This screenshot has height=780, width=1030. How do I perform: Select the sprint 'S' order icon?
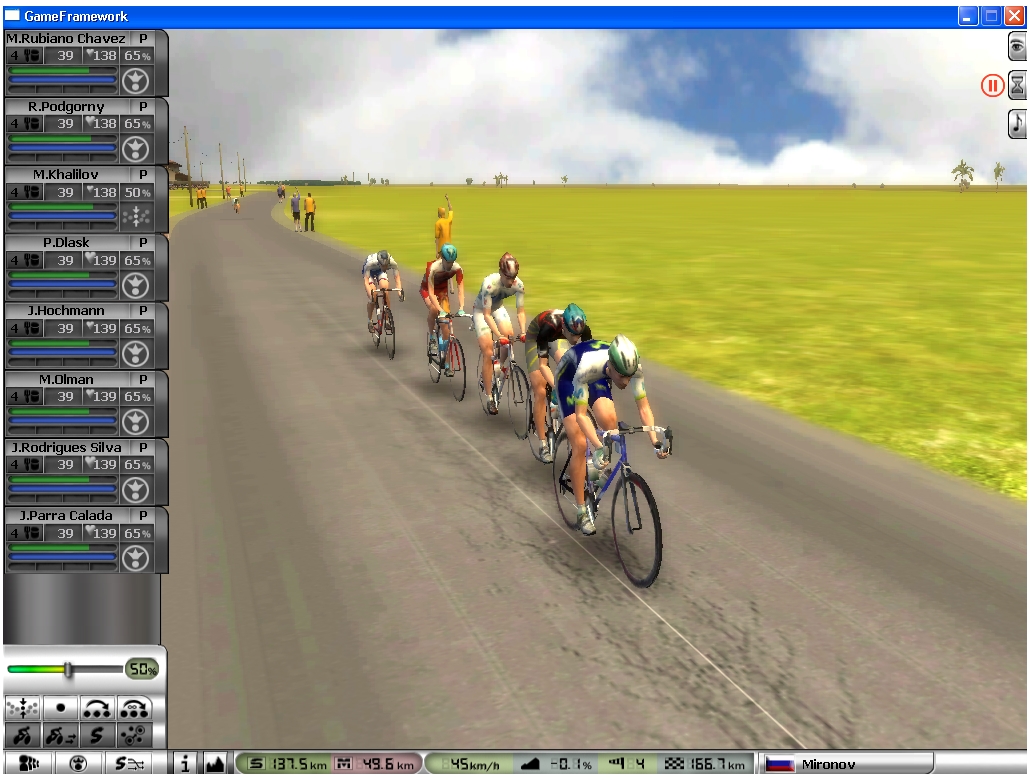pyautogui.click(x=97, y=737)
